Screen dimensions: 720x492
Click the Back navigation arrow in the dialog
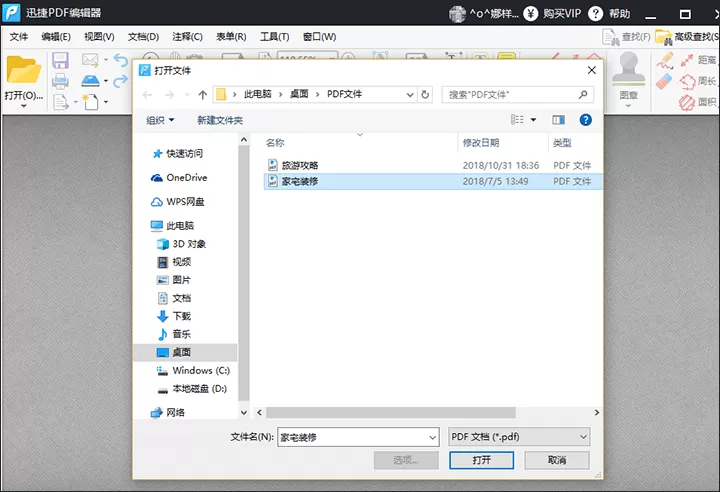click(147, 95)
